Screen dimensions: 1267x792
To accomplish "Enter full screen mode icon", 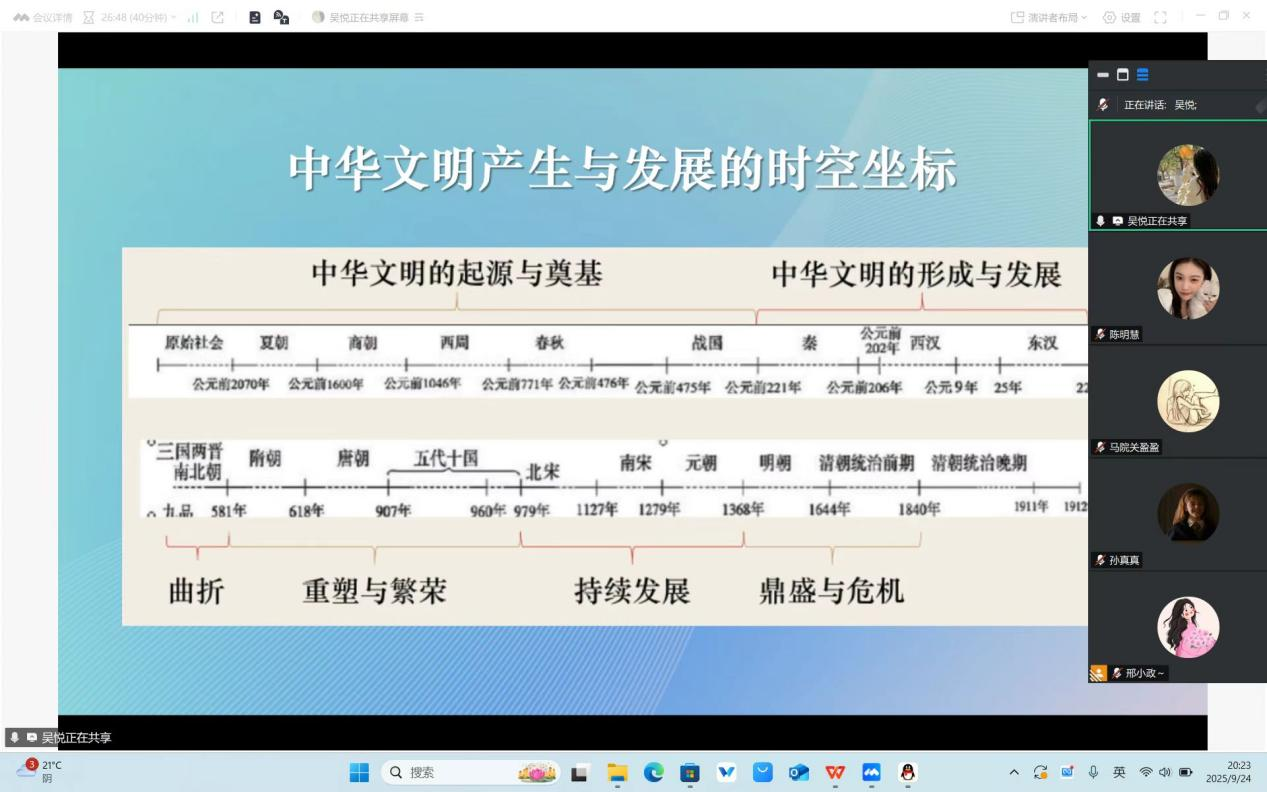I will (1160, 17).
